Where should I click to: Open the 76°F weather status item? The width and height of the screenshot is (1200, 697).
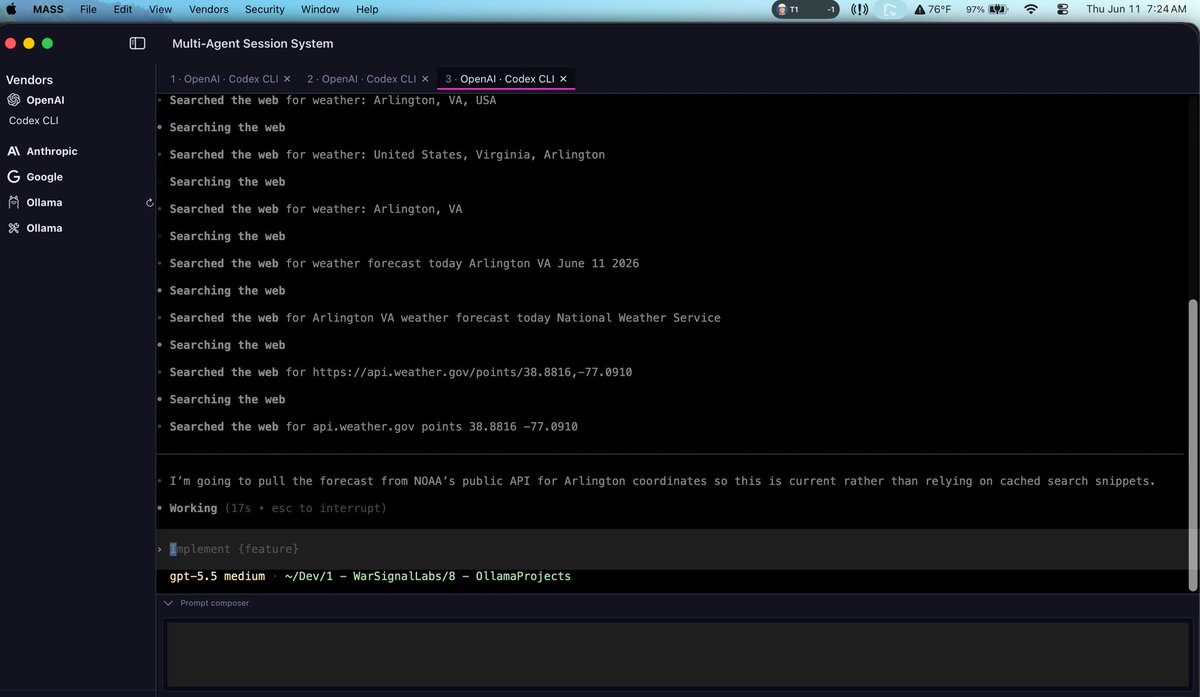(x=932, y=9)
